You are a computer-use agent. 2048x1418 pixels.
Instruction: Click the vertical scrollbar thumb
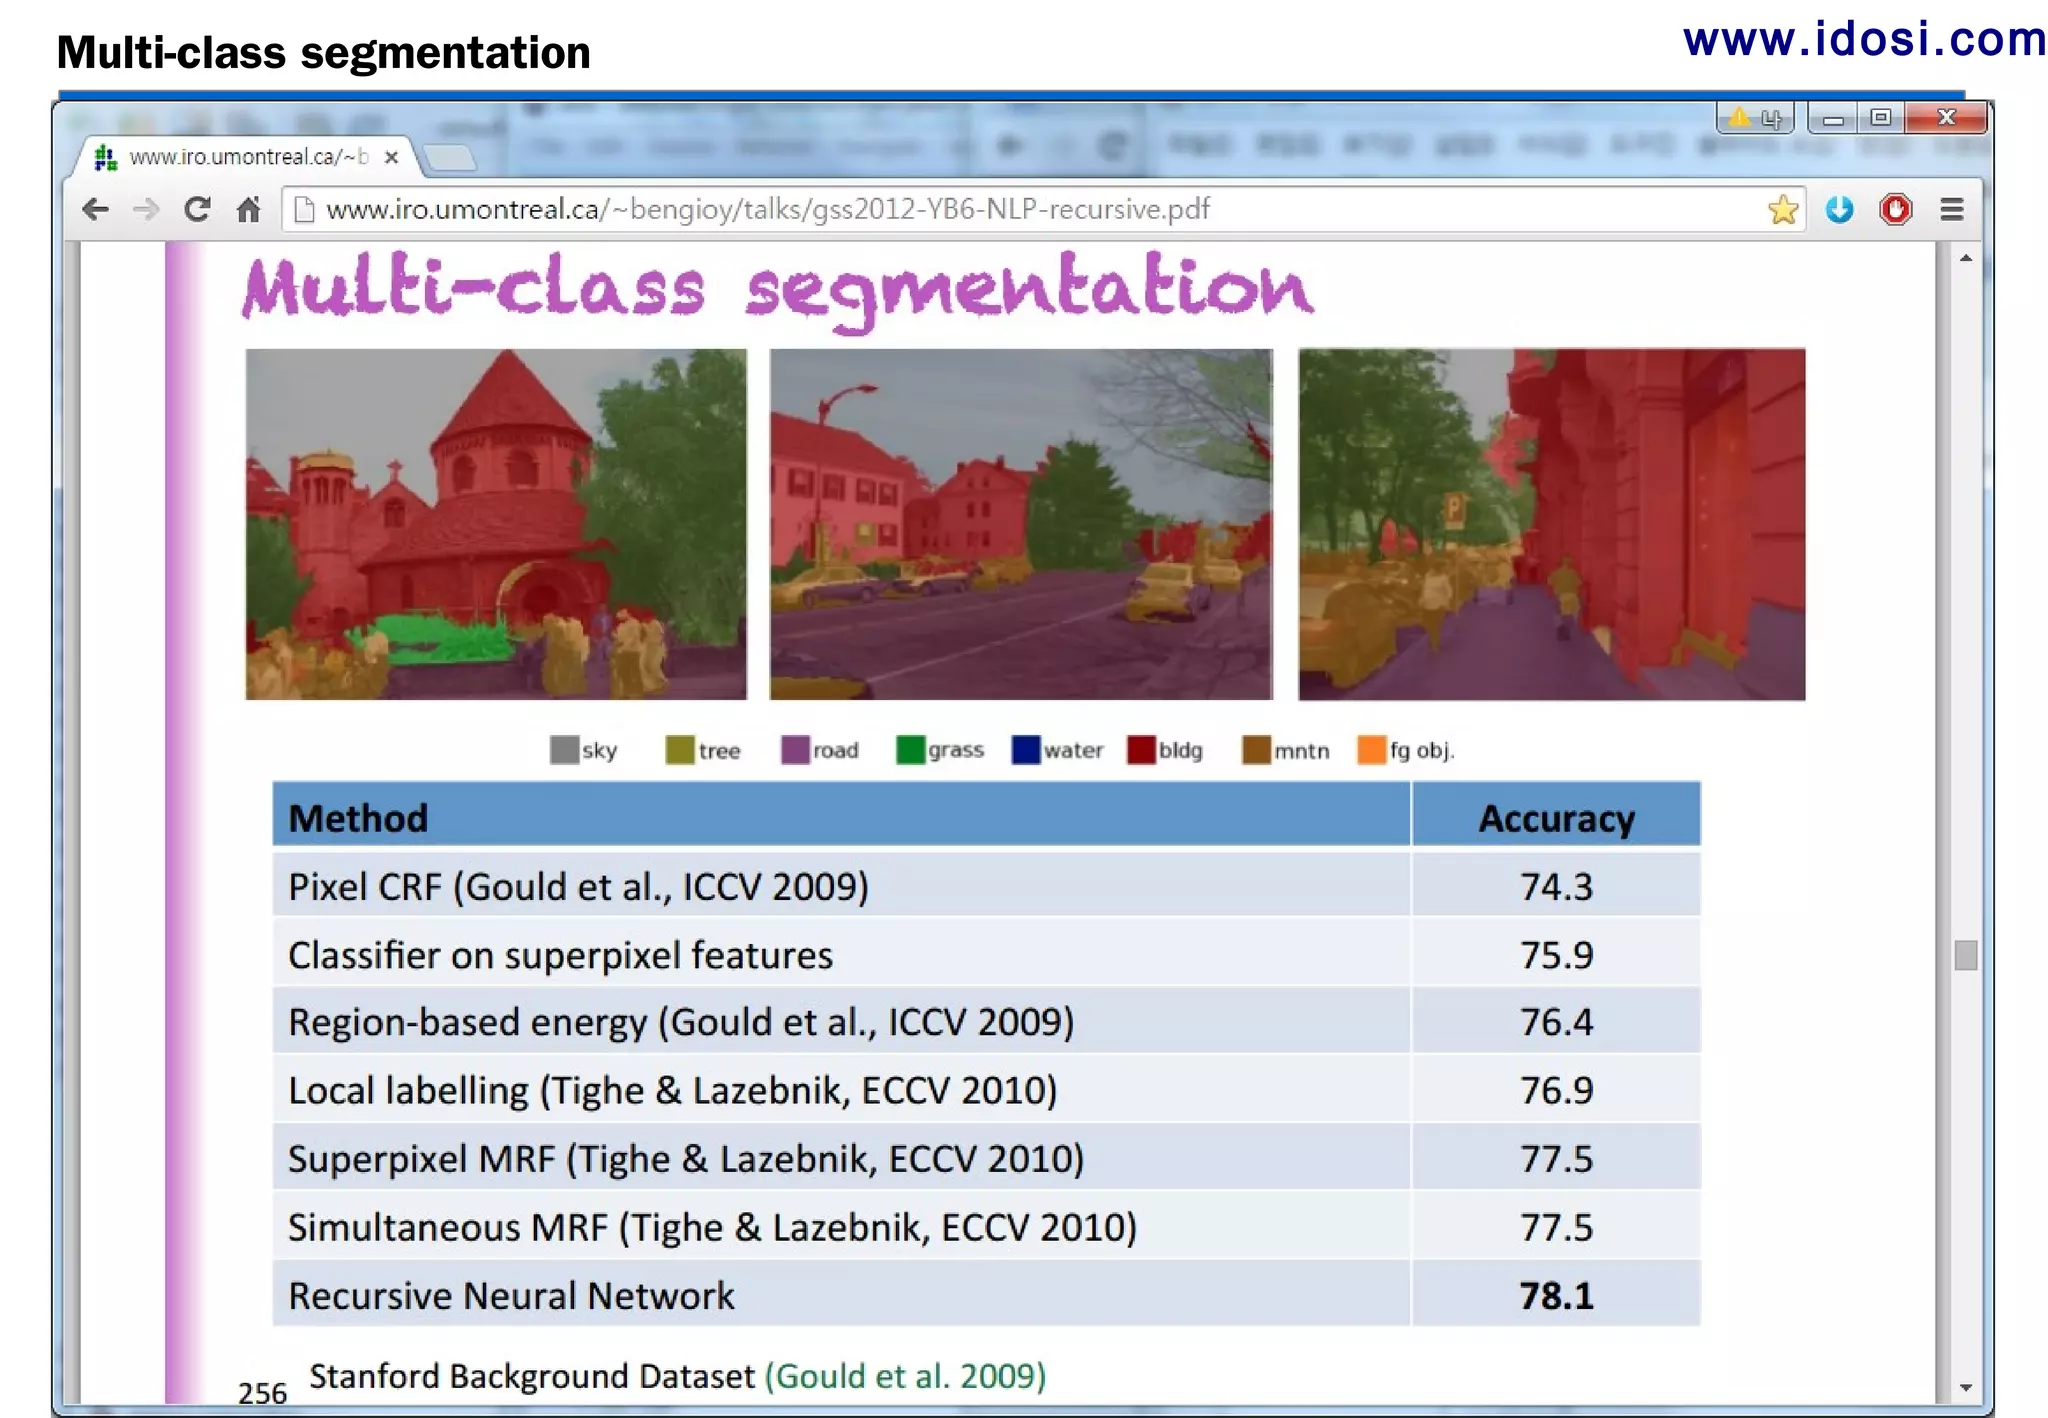(x=1966, y=955)
